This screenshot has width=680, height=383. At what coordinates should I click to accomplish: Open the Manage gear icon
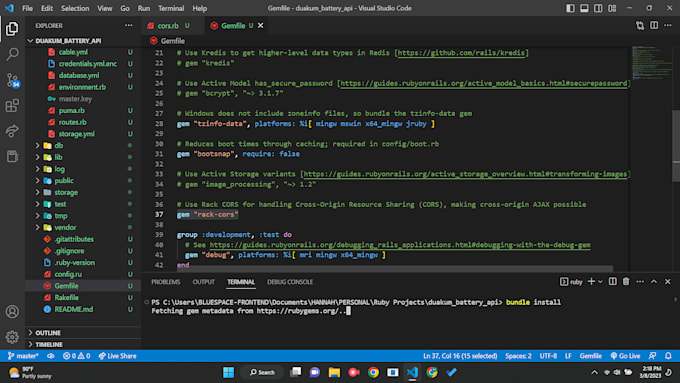(12, 337)
